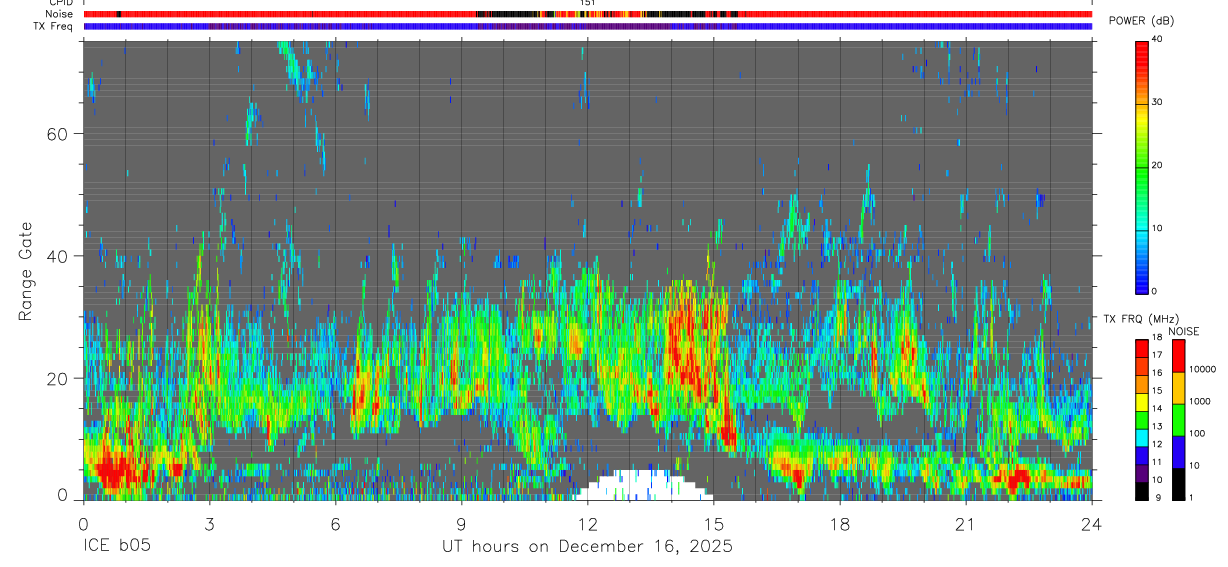The image size is (1228, 567).
Task: Click the green NOISE legend swatch above 100
Action: click(1177, 419)
